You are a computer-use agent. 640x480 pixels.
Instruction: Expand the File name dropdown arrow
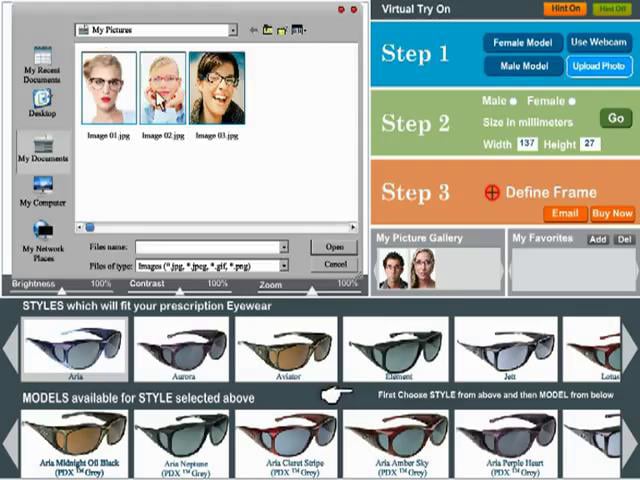[284, 247]
